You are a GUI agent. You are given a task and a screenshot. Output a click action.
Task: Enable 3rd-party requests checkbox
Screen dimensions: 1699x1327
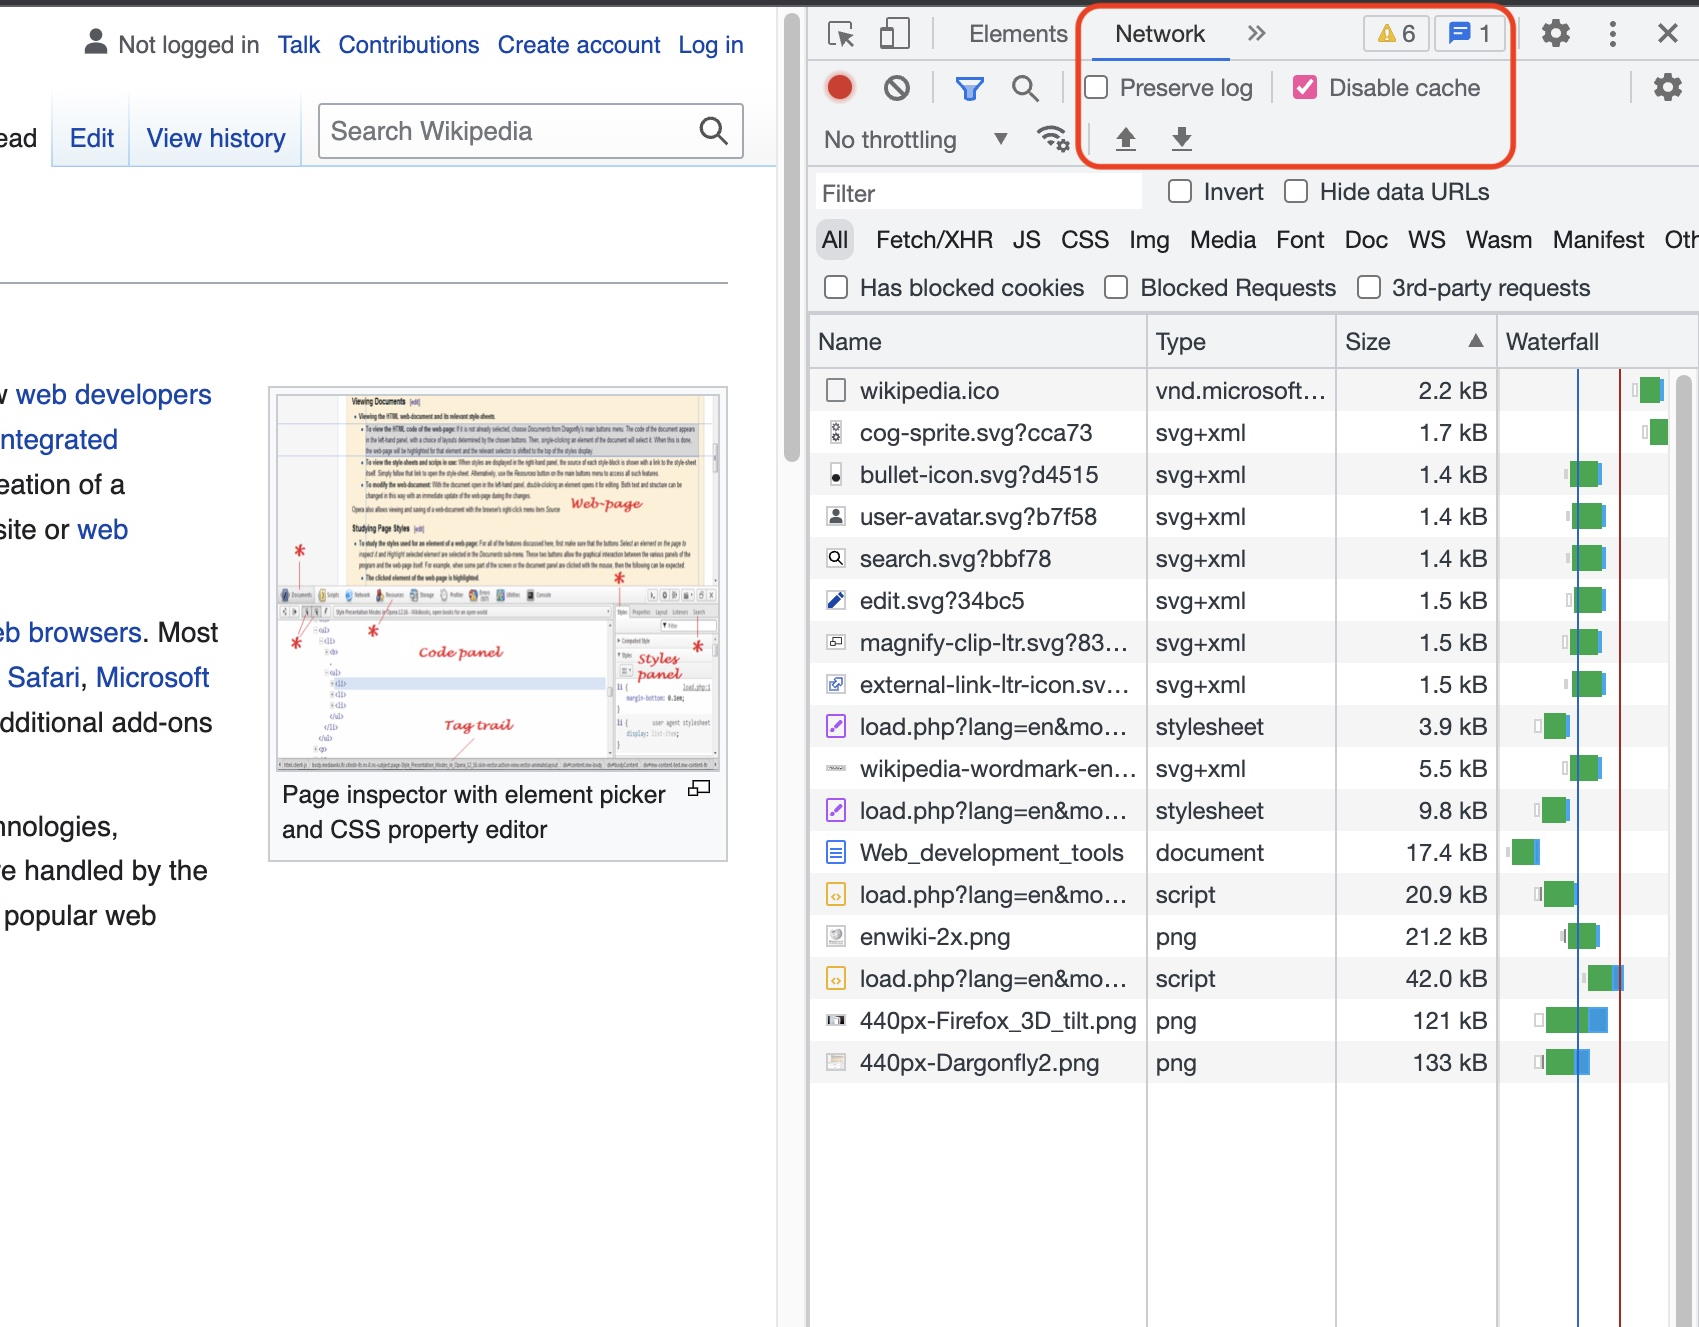tap(1369, 288)
